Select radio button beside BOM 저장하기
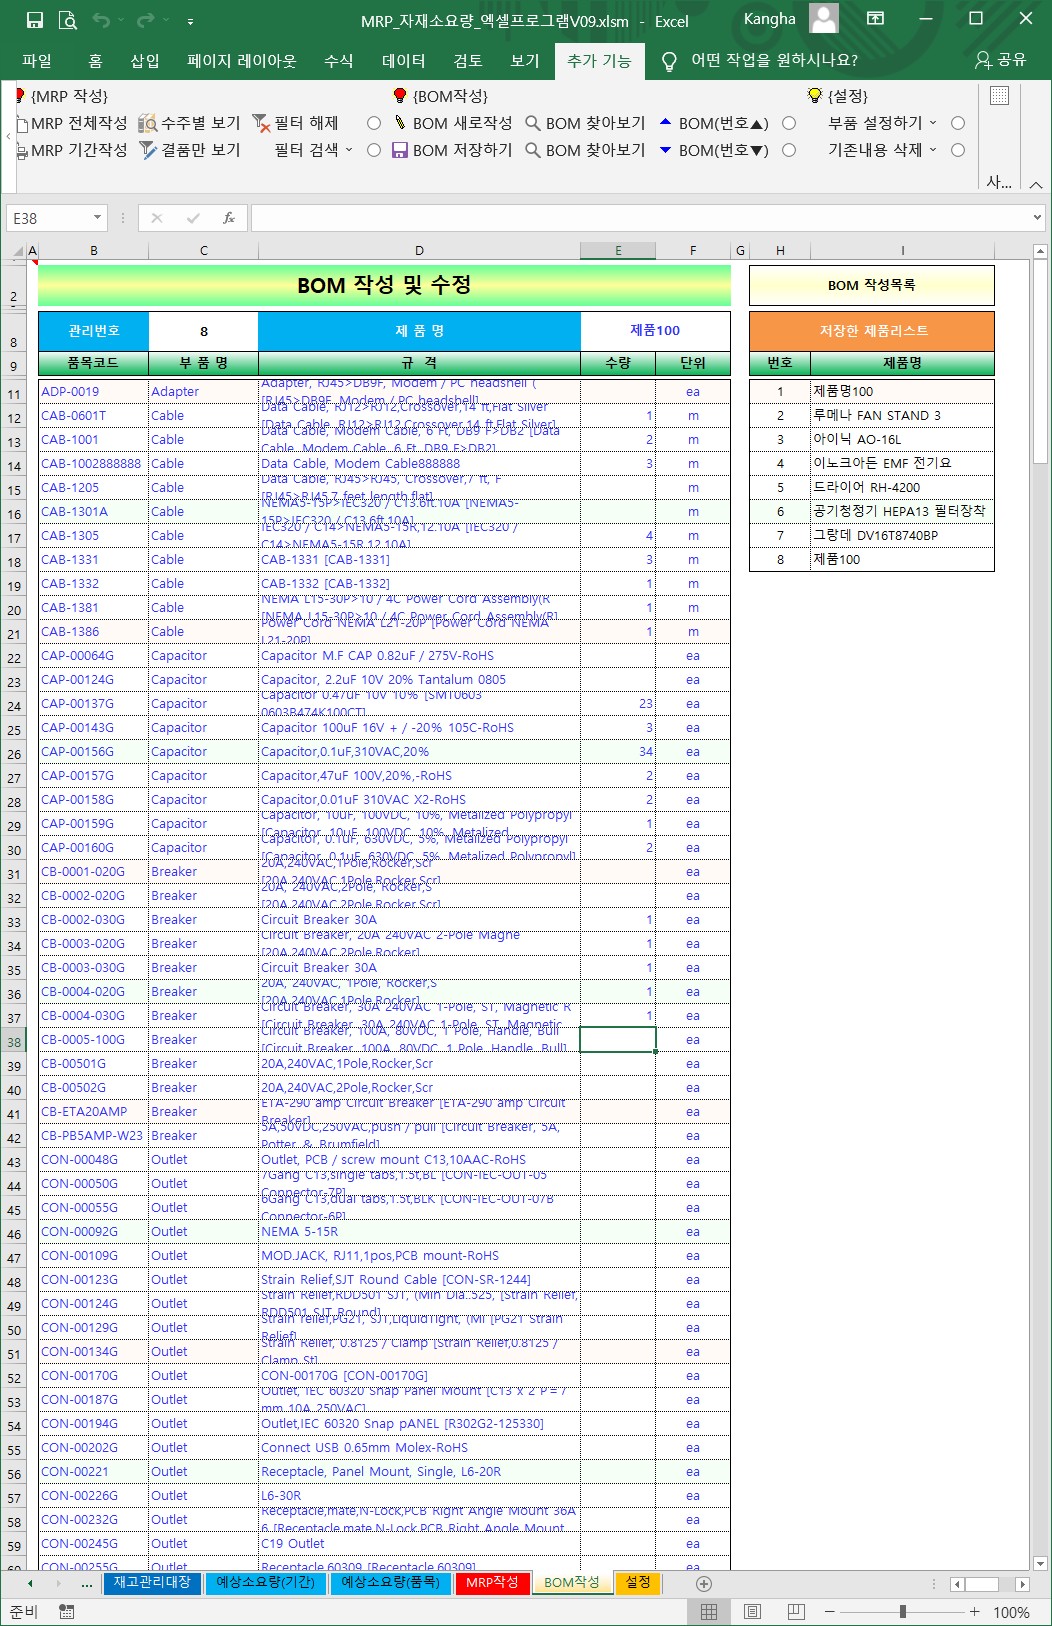1052x1626 pixels. 374,150
